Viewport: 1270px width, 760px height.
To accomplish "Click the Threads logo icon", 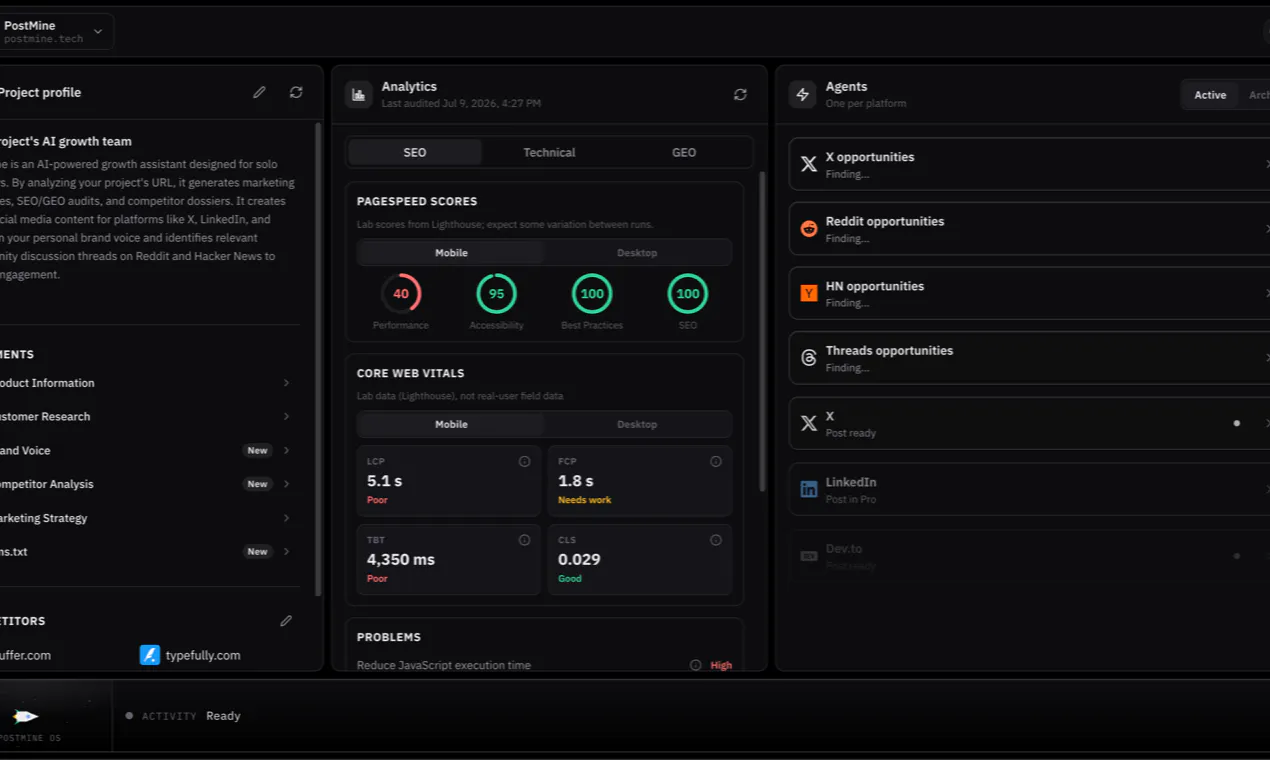I will point(809,358).
